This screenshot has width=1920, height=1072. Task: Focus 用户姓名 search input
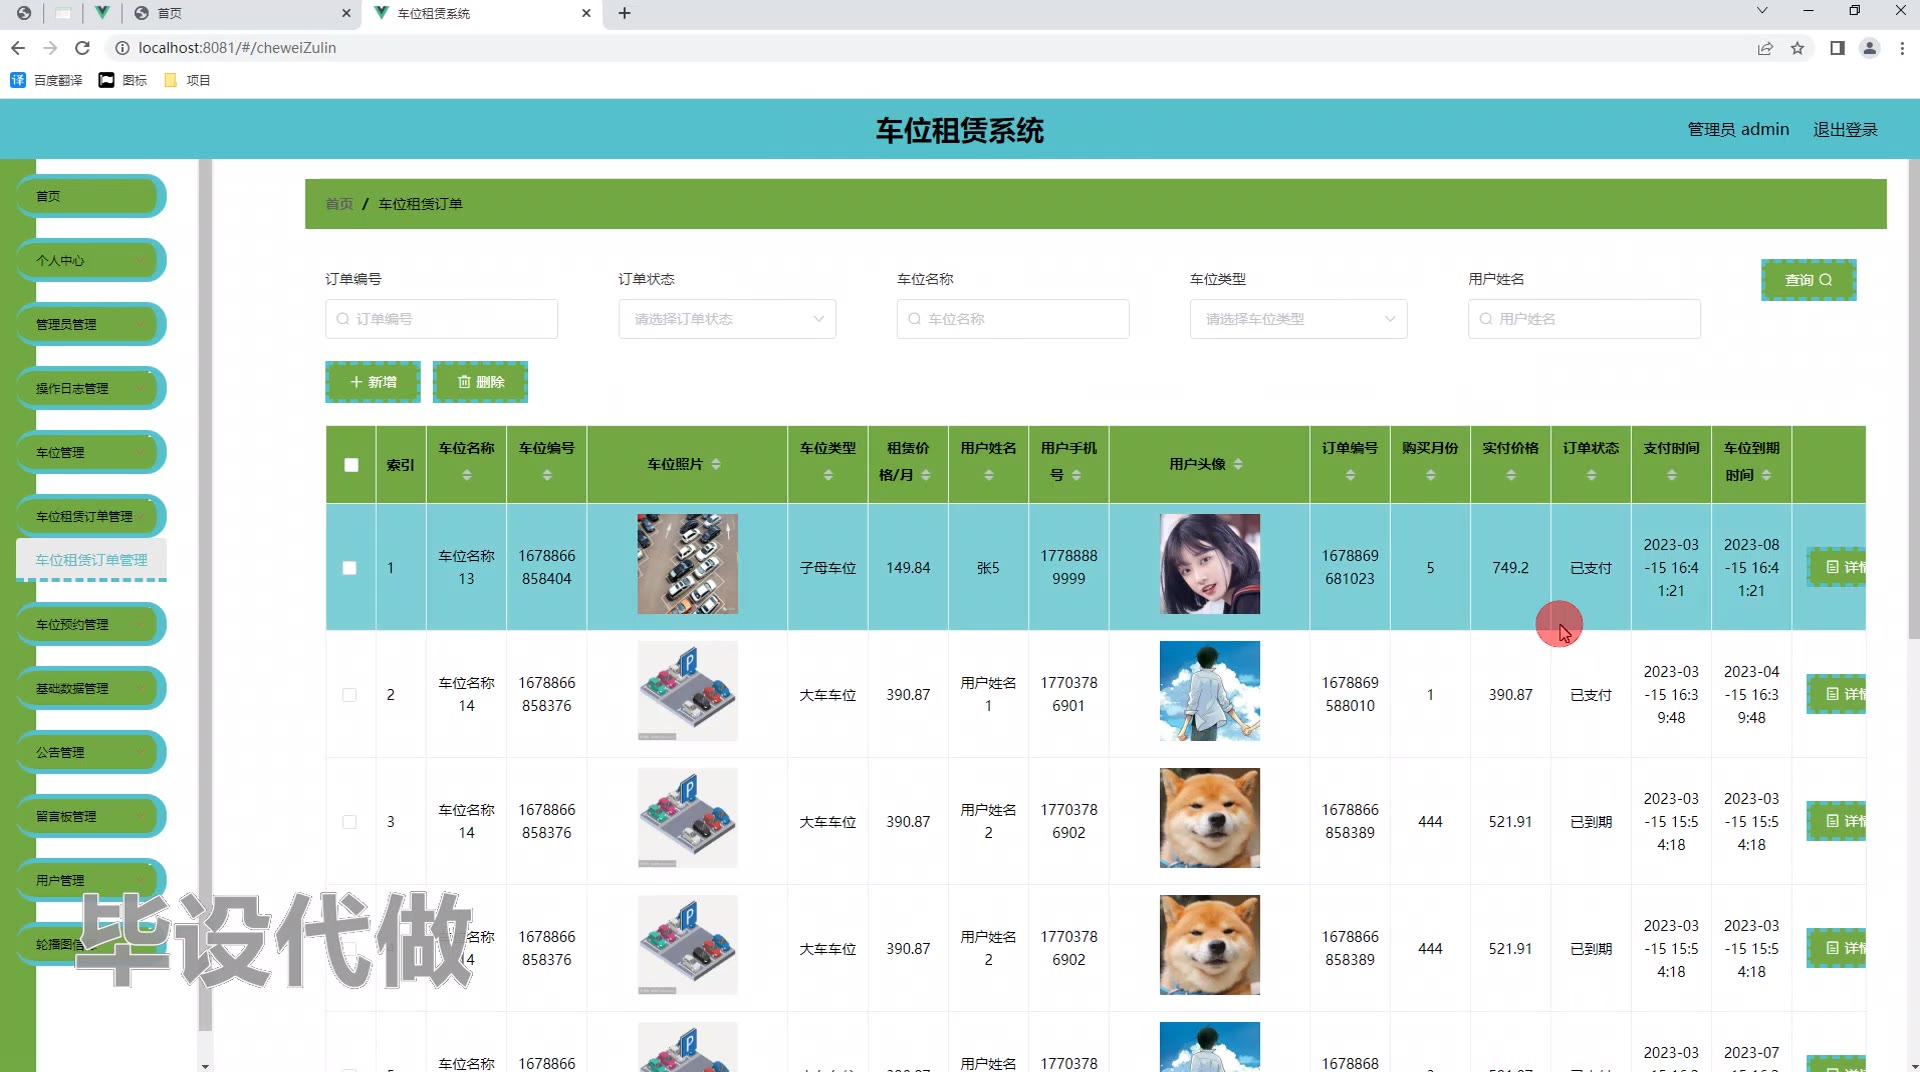1584,319
